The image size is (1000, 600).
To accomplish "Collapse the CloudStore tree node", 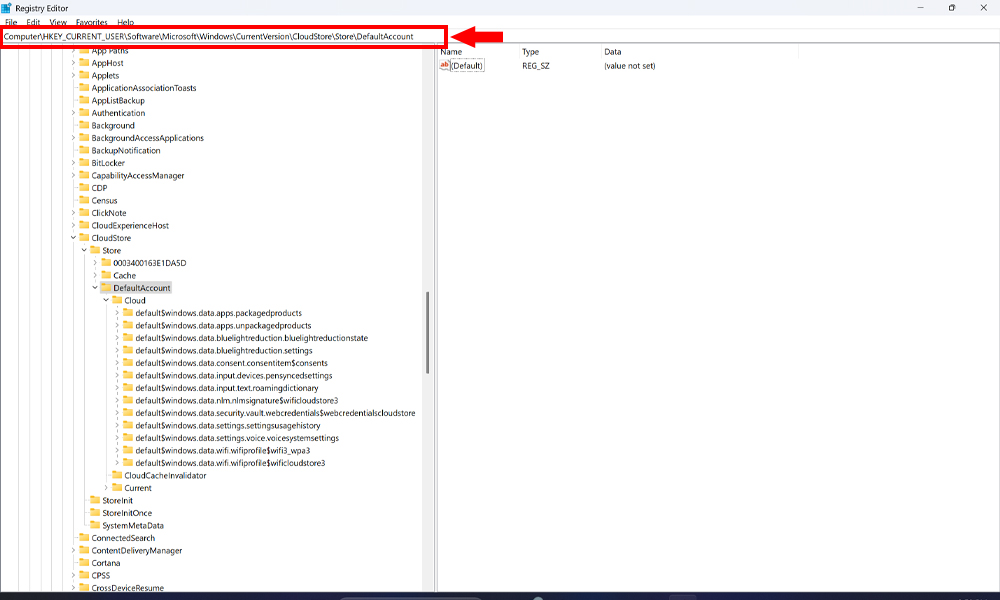I will point(73,238).
